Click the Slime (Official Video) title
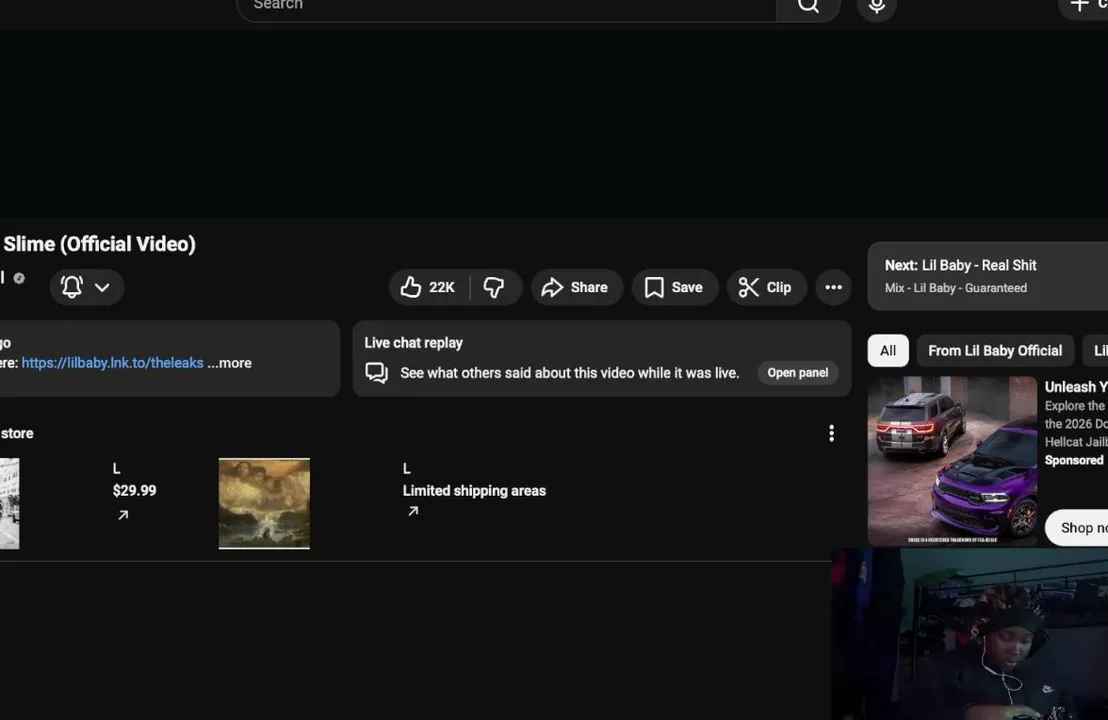This screenshot has height=720, width=1108. pyautogui.click(x=98, y=244)
